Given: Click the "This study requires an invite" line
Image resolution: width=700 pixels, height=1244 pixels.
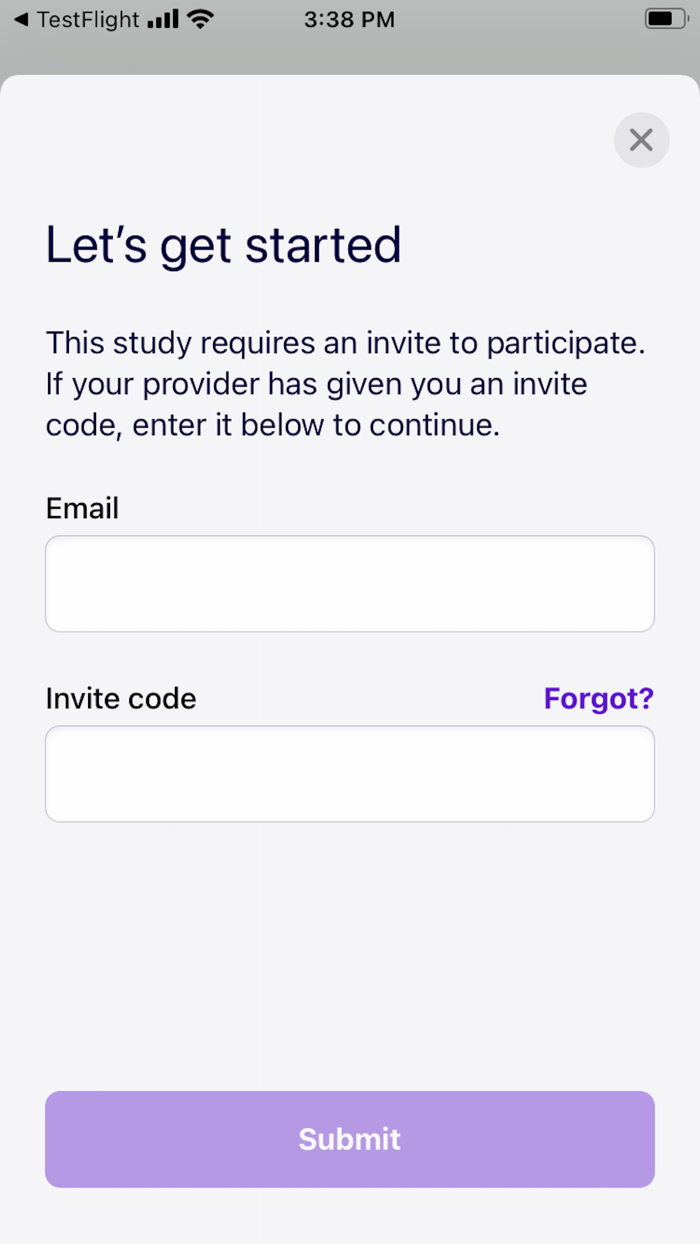Looking at the screenshot, I should pos(345,343).
